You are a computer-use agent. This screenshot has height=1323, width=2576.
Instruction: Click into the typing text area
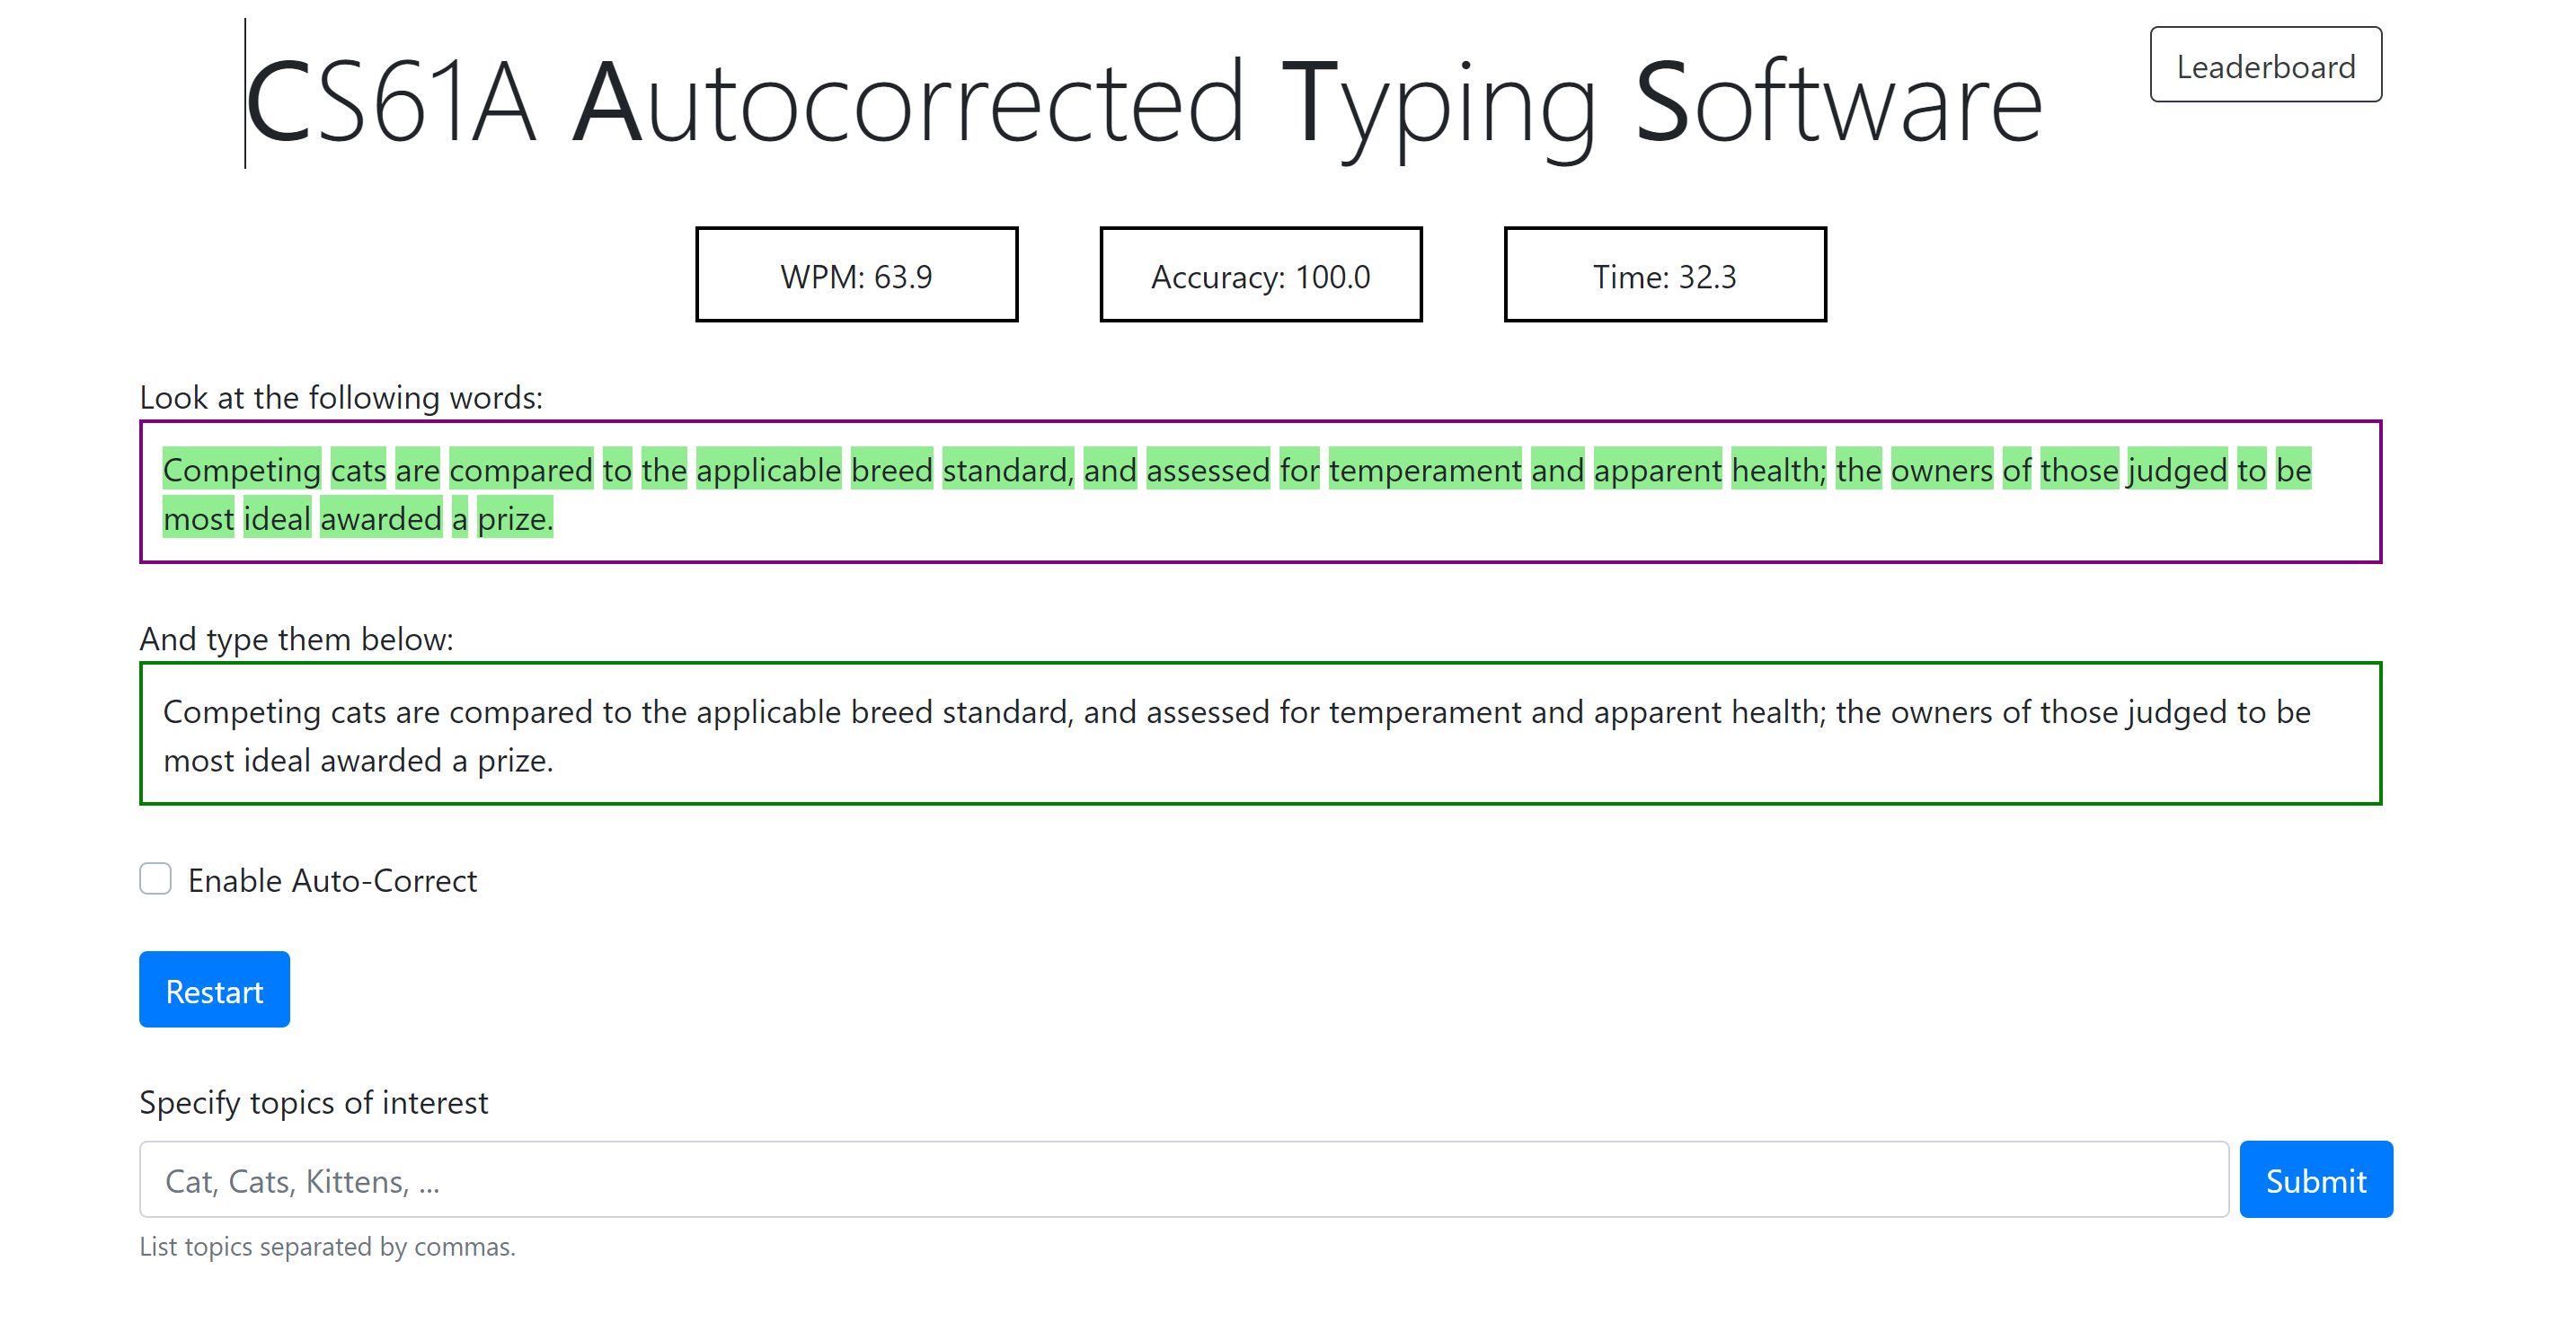[1260, 734]
